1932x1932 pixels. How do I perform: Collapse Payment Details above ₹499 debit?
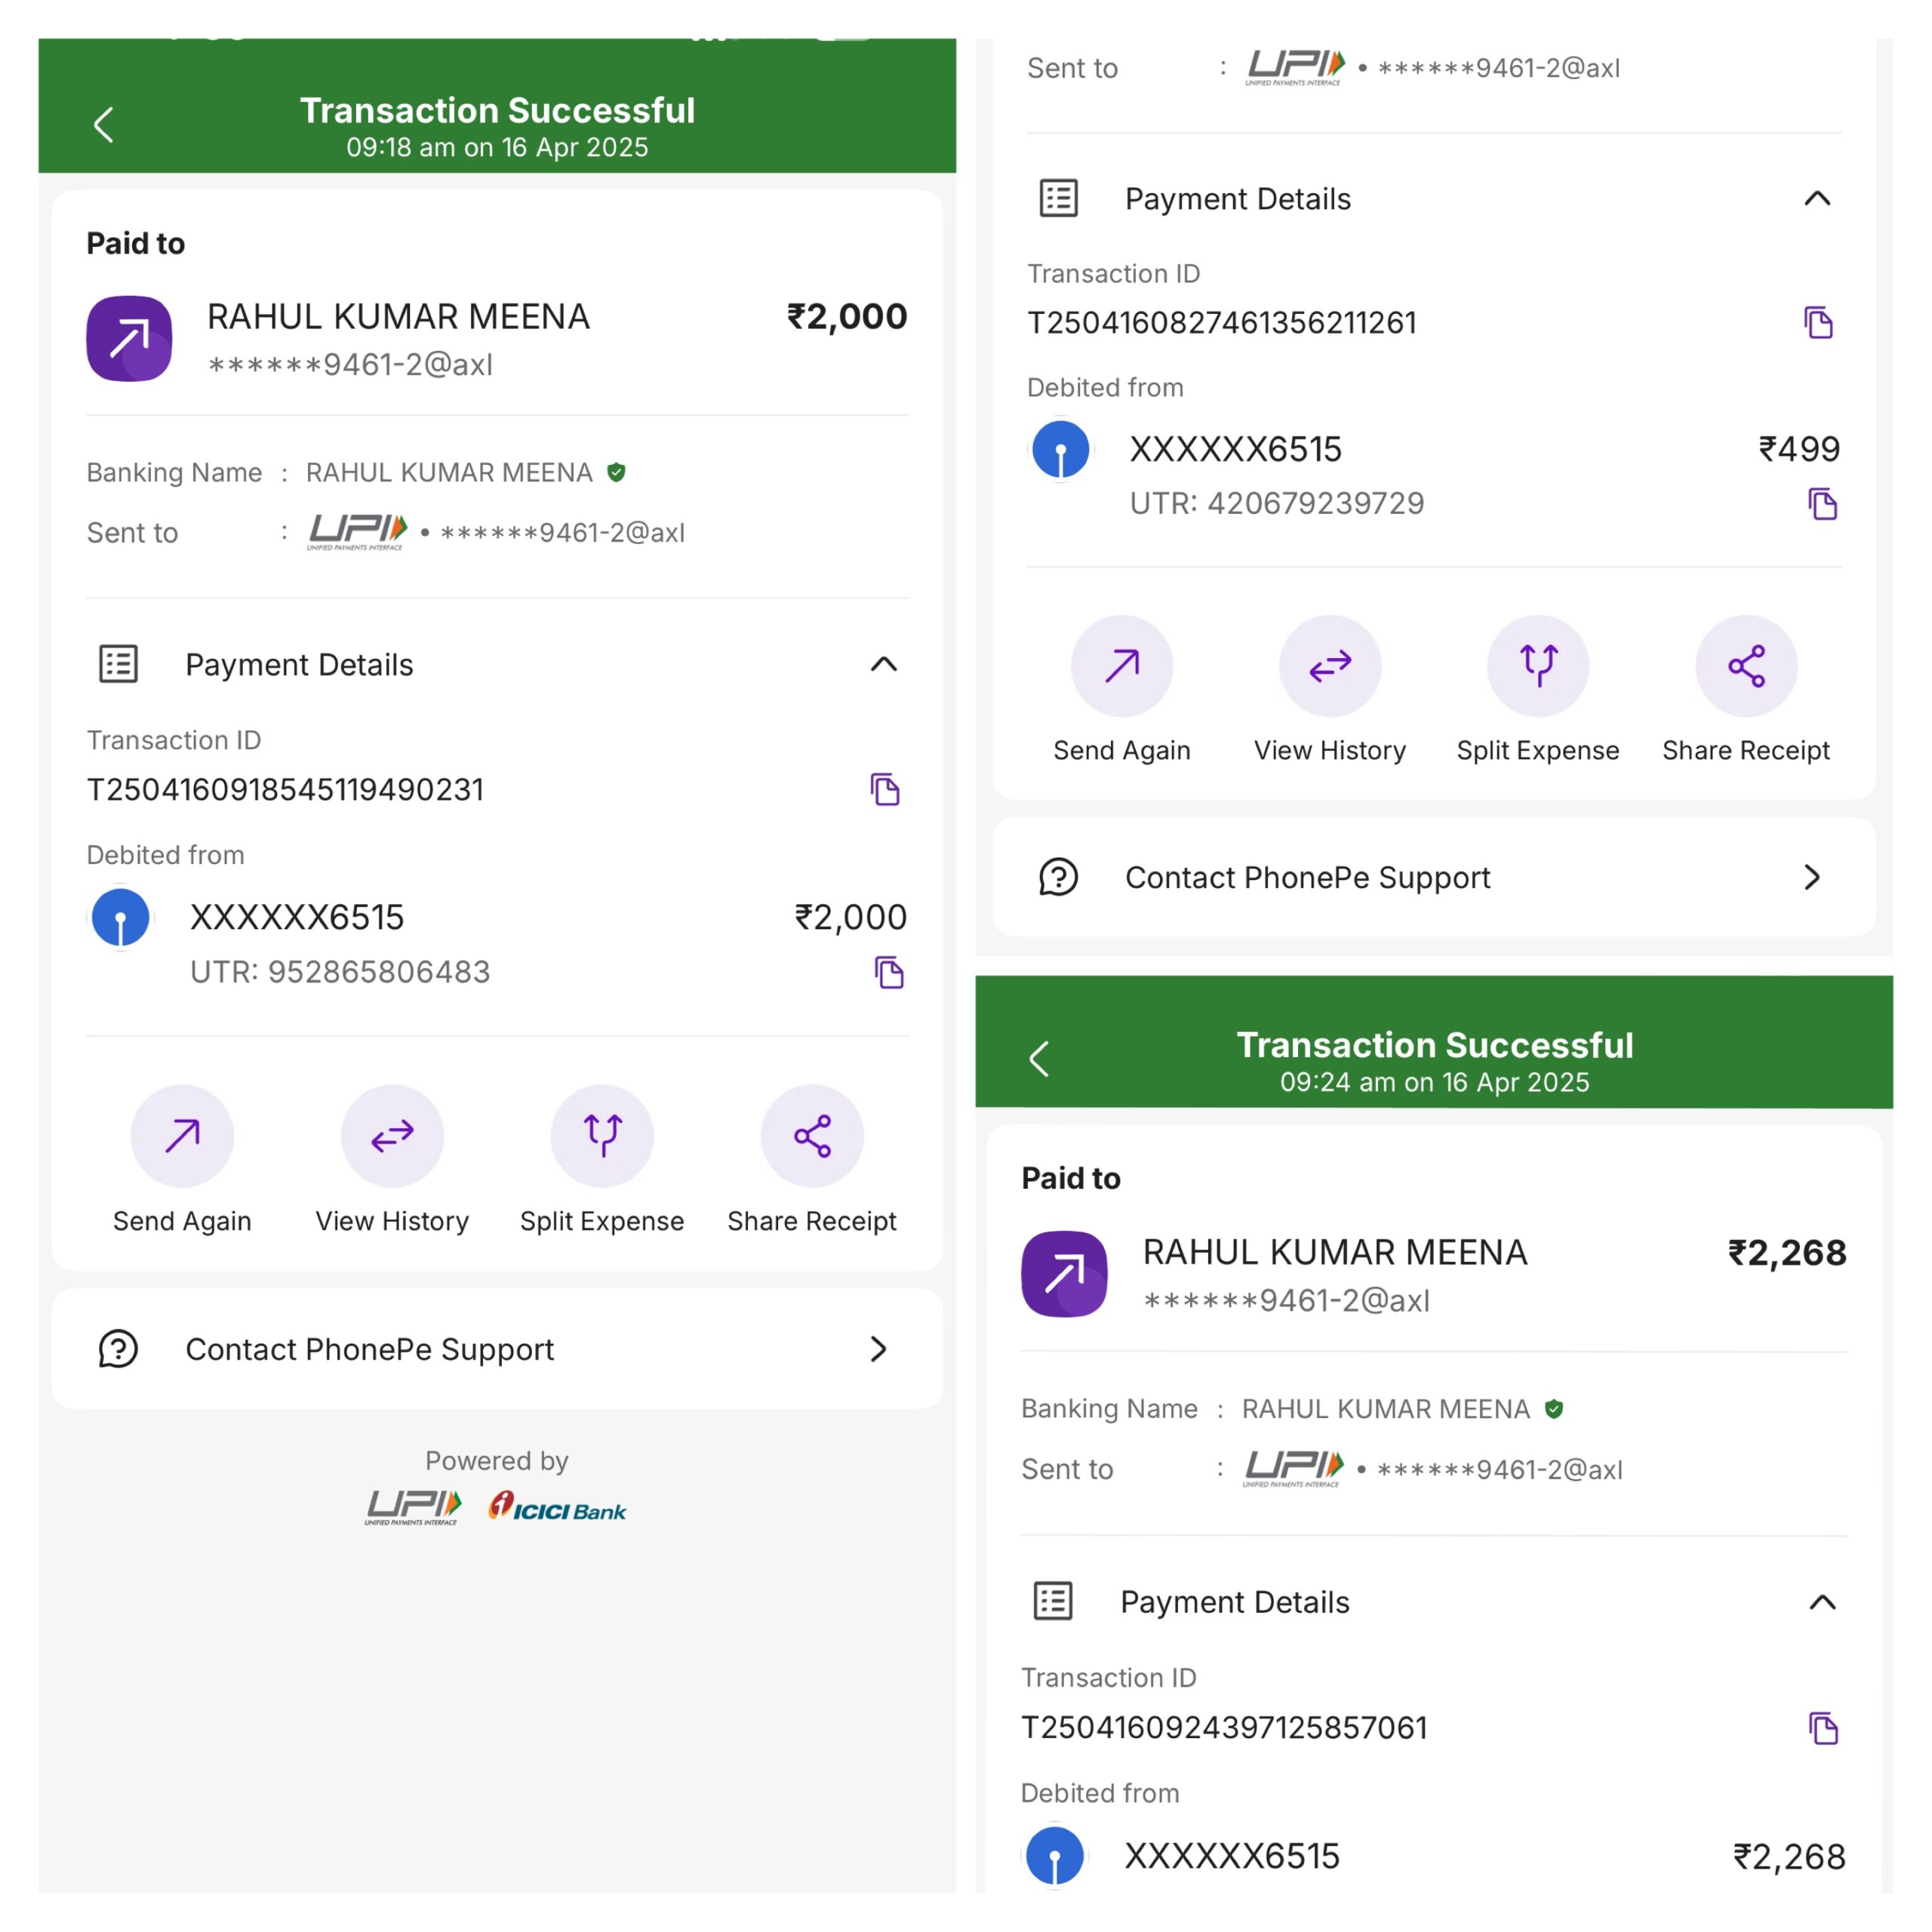click(x=1817, y=199)
